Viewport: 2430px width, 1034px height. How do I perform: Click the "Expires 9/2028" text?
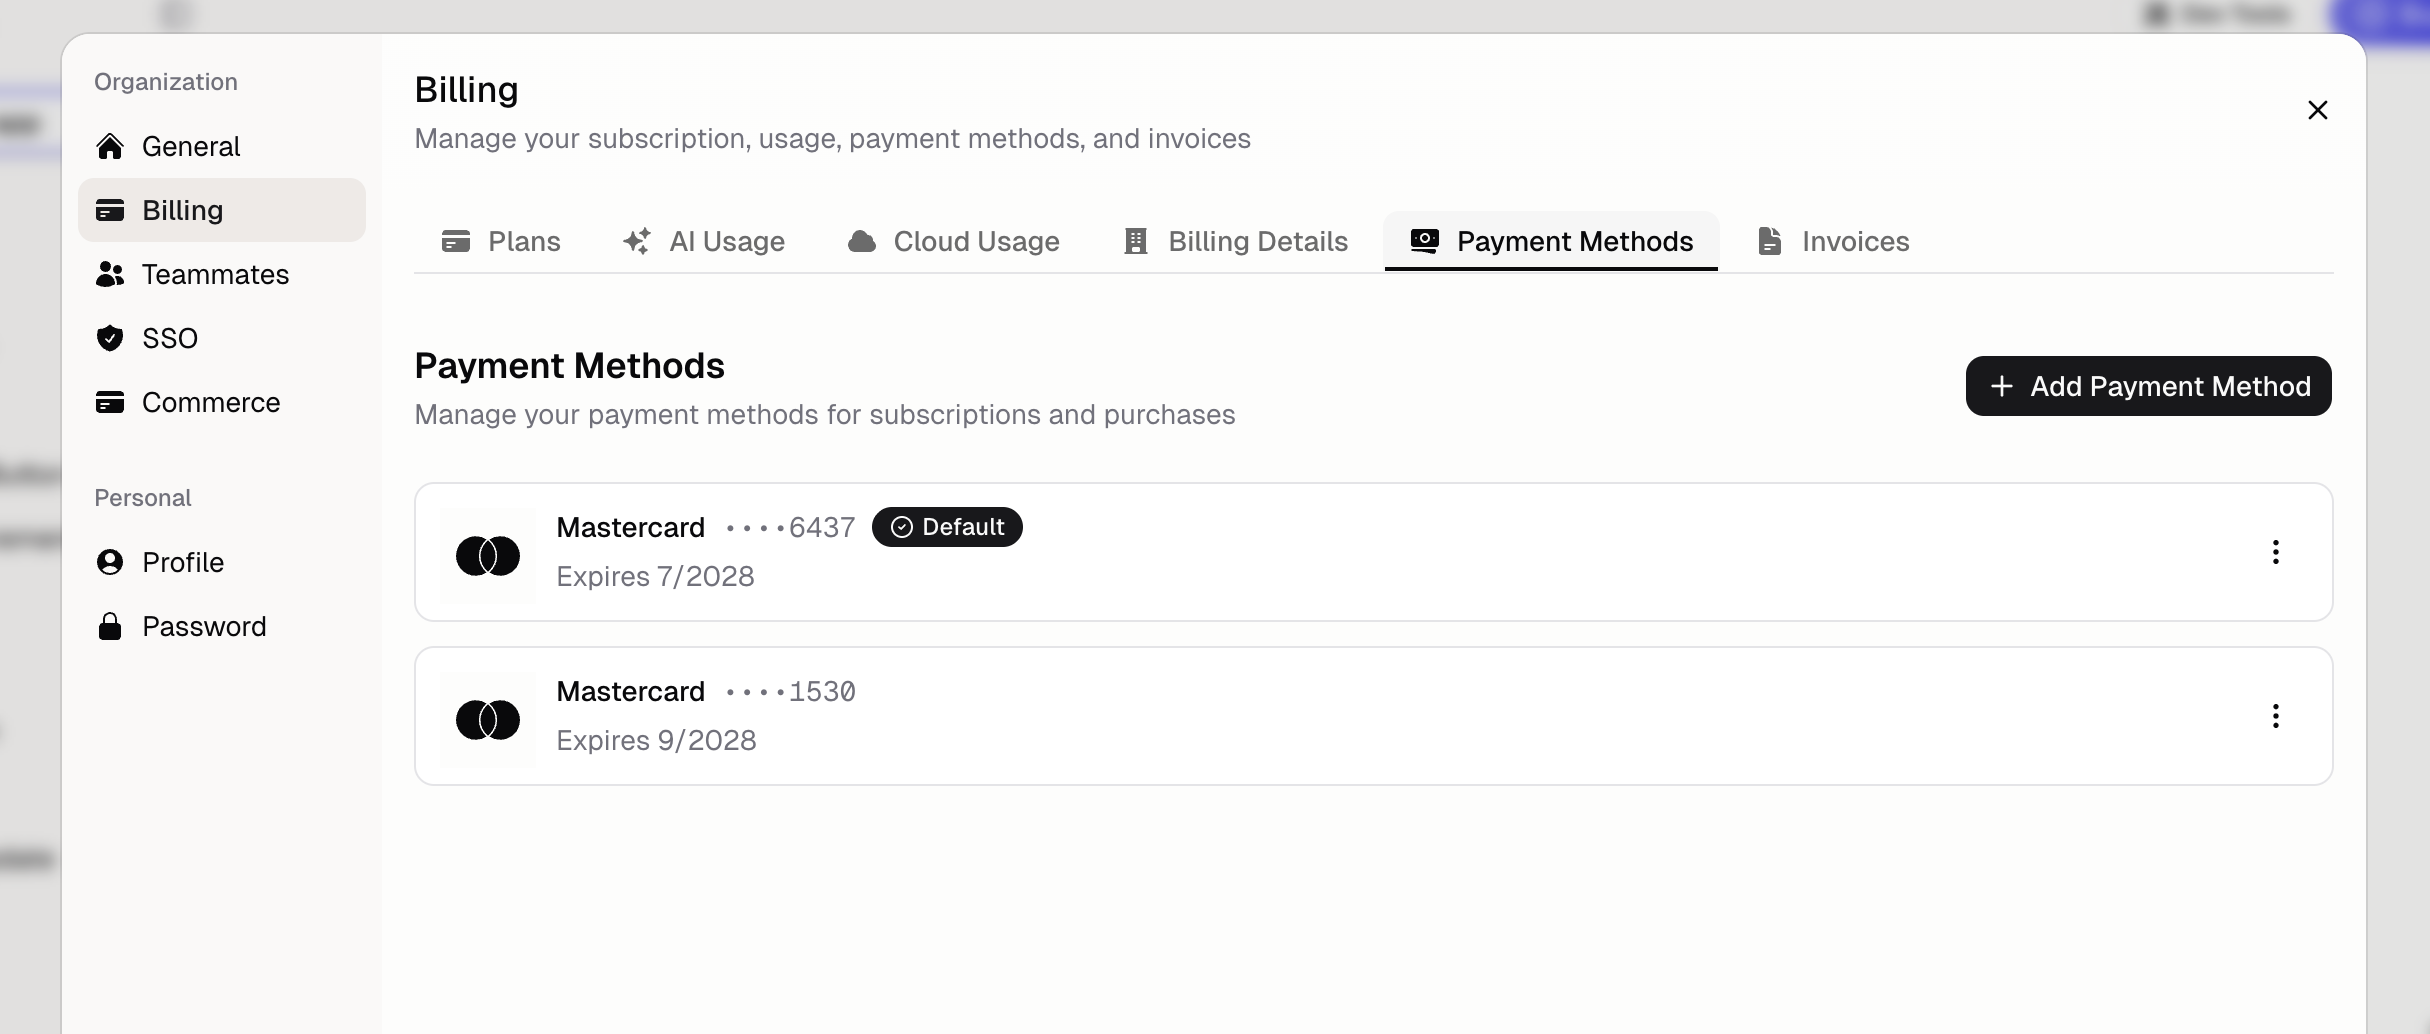656,740
